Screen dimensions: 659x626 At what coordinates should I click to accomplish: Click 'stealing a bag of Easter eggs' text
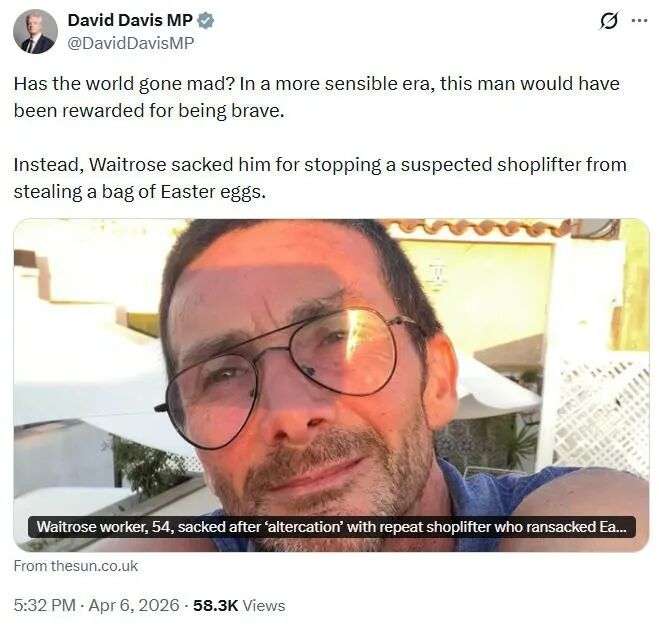140,192
